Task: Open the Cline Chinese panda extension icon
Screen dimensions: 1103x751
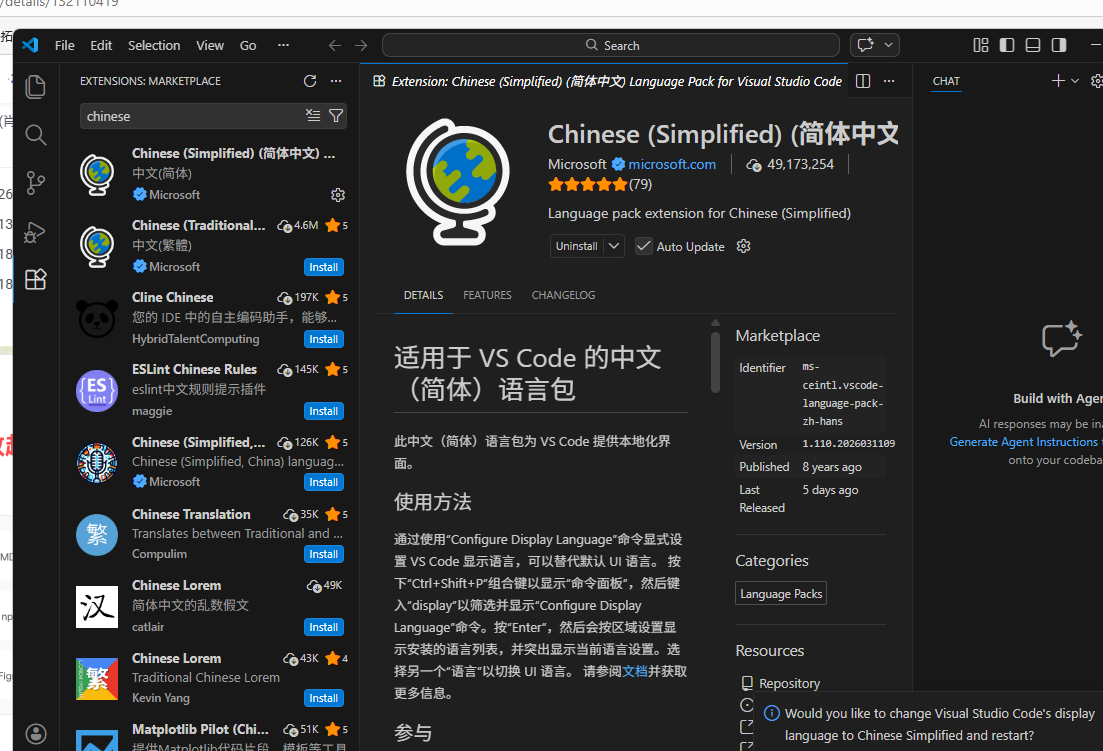Action: pyautogui.click(x=97, y=319)
